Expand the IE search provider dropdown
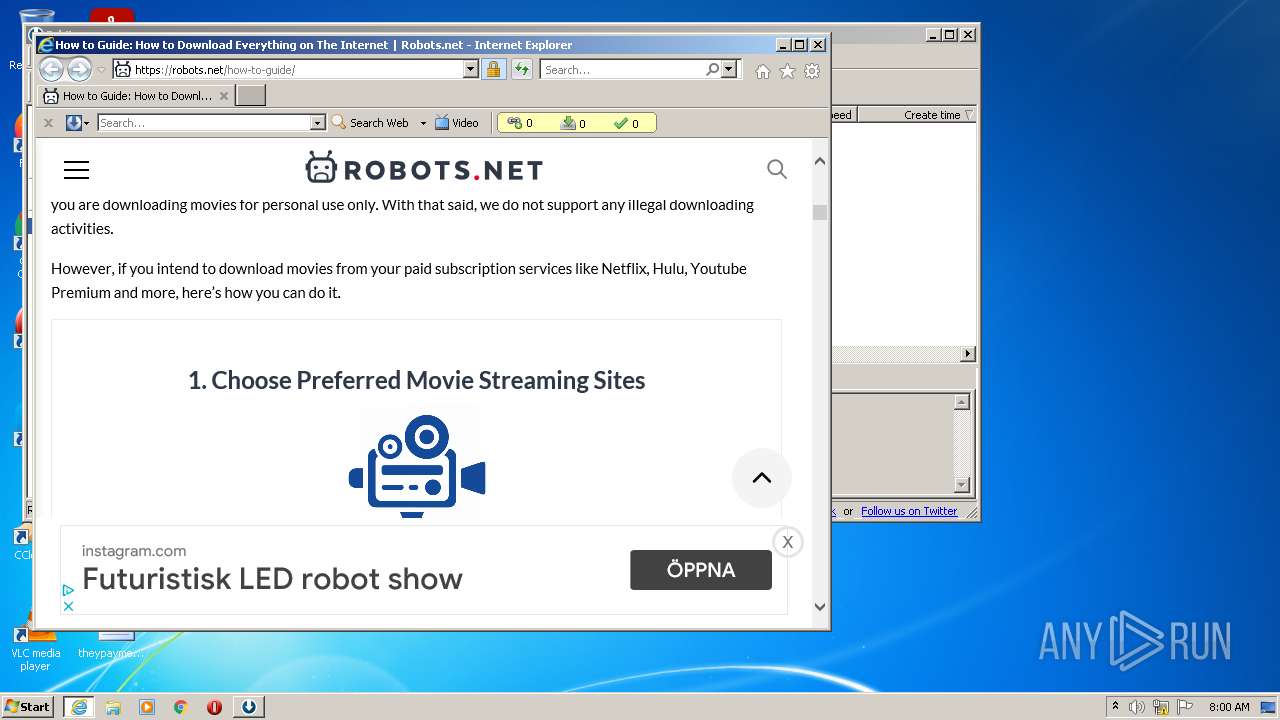This screenshot has width=1280, height=720. 729,69
